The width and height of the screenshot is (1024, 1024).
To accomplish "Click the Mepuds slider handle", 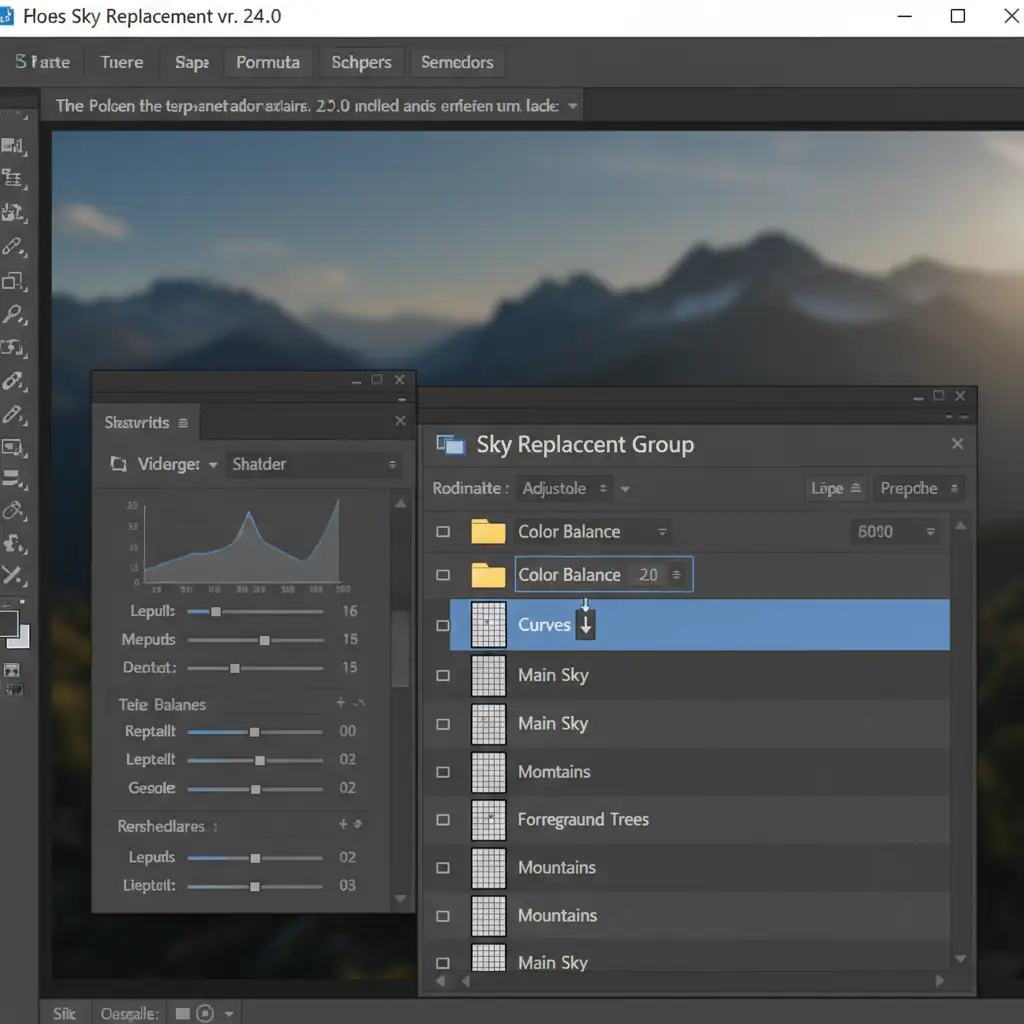I will coord(264,640).
